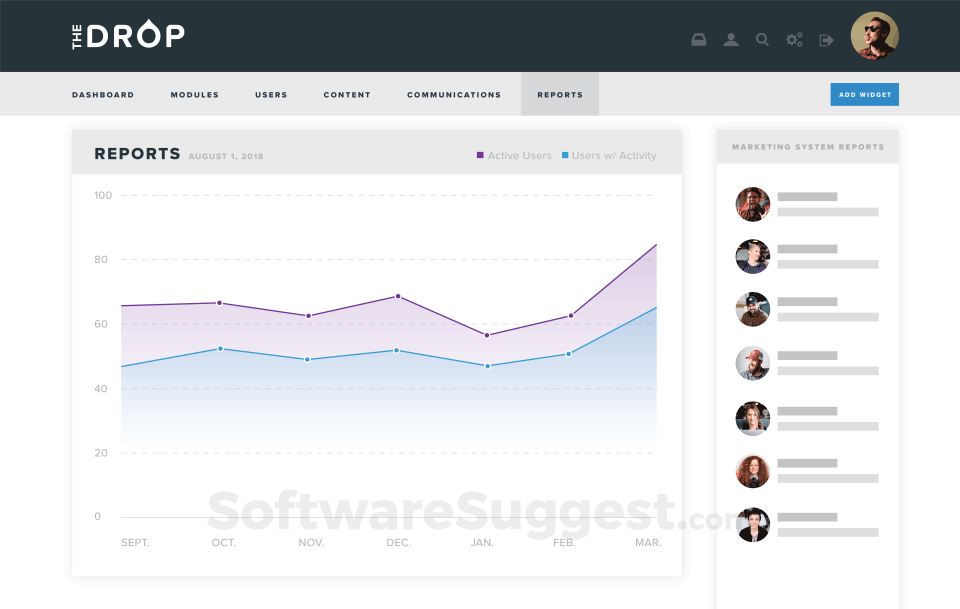Select the red-cap bearded user avatar

pyautogui.click(x=752, y=363)
